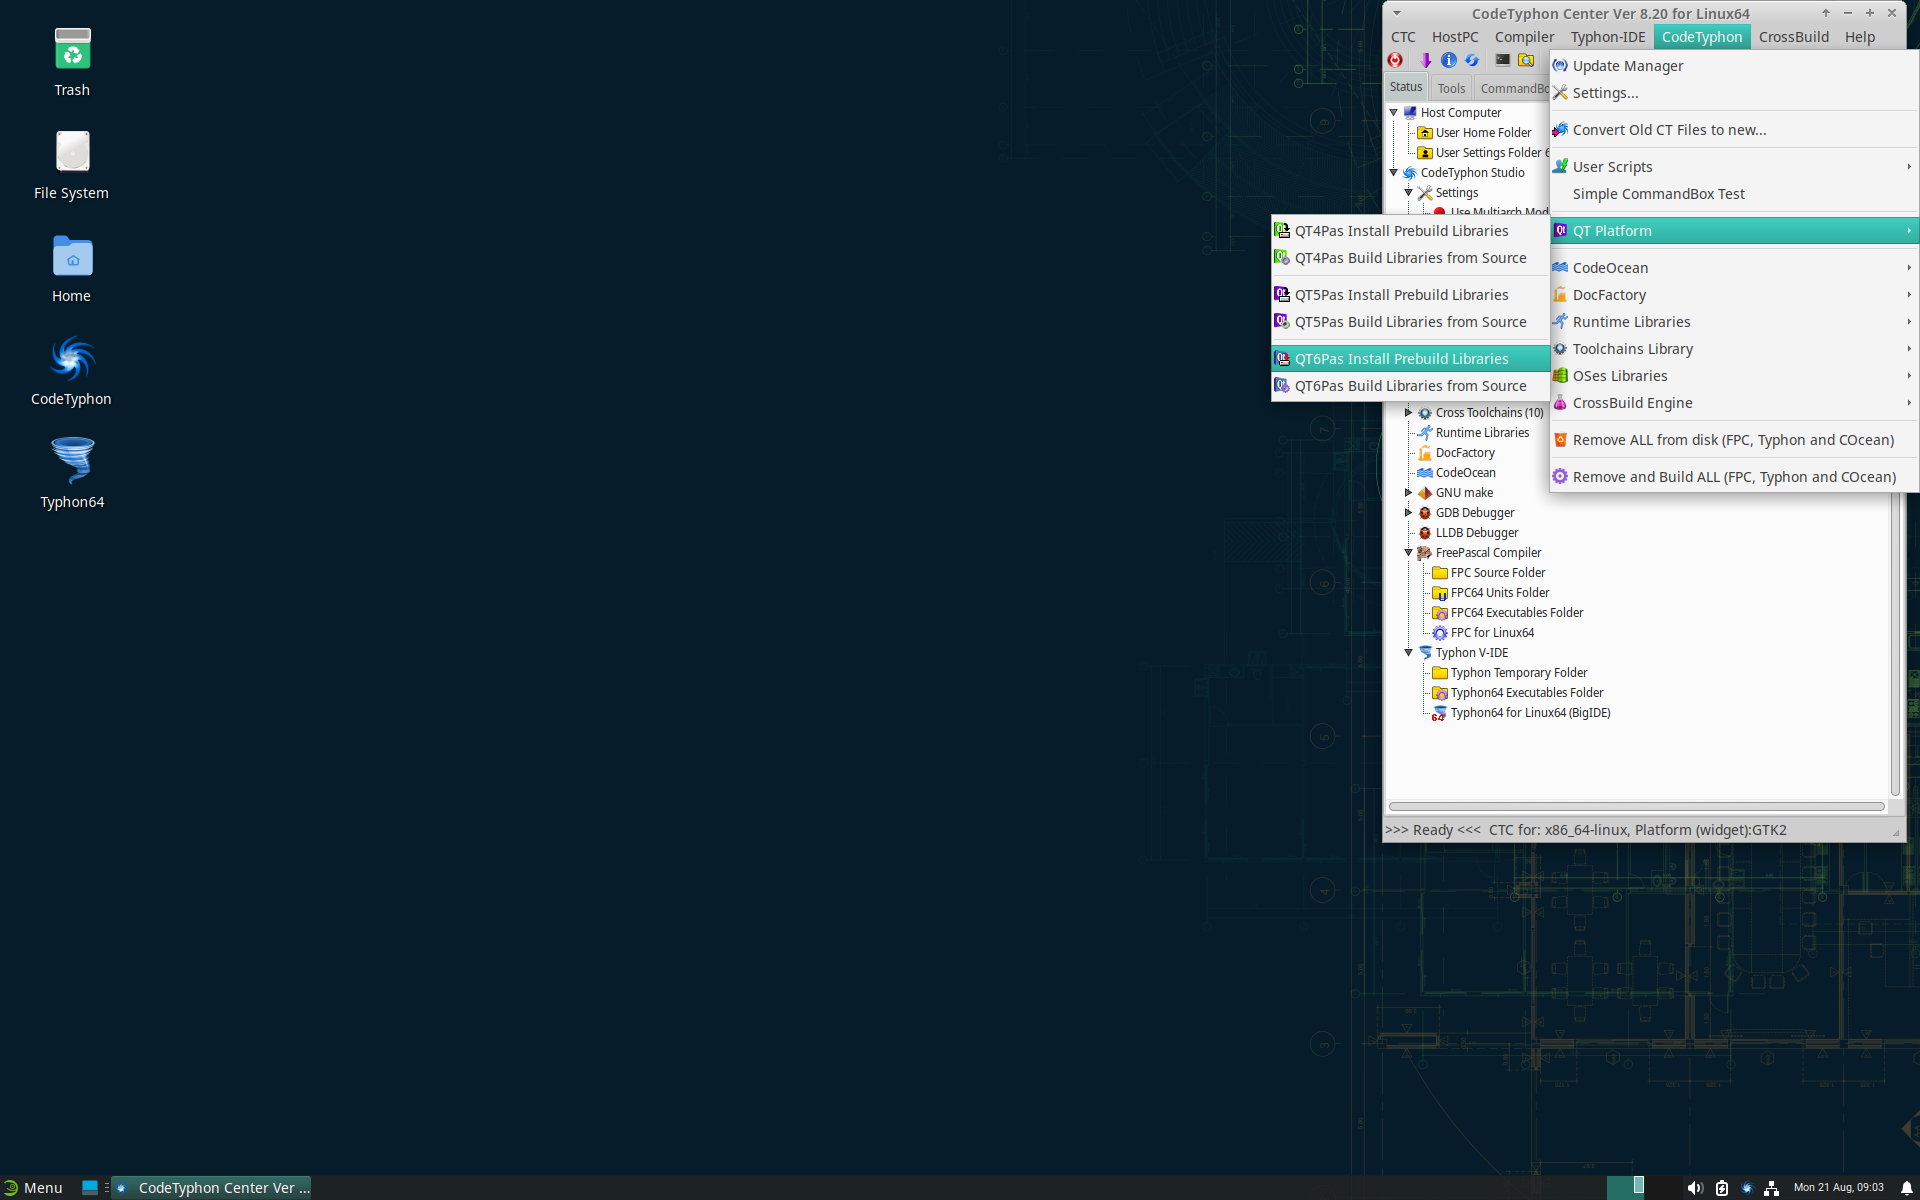Expand the GDB Debugger tree node
The height and width of the screenshot is (1200, 1920).
click(1408, 513)
